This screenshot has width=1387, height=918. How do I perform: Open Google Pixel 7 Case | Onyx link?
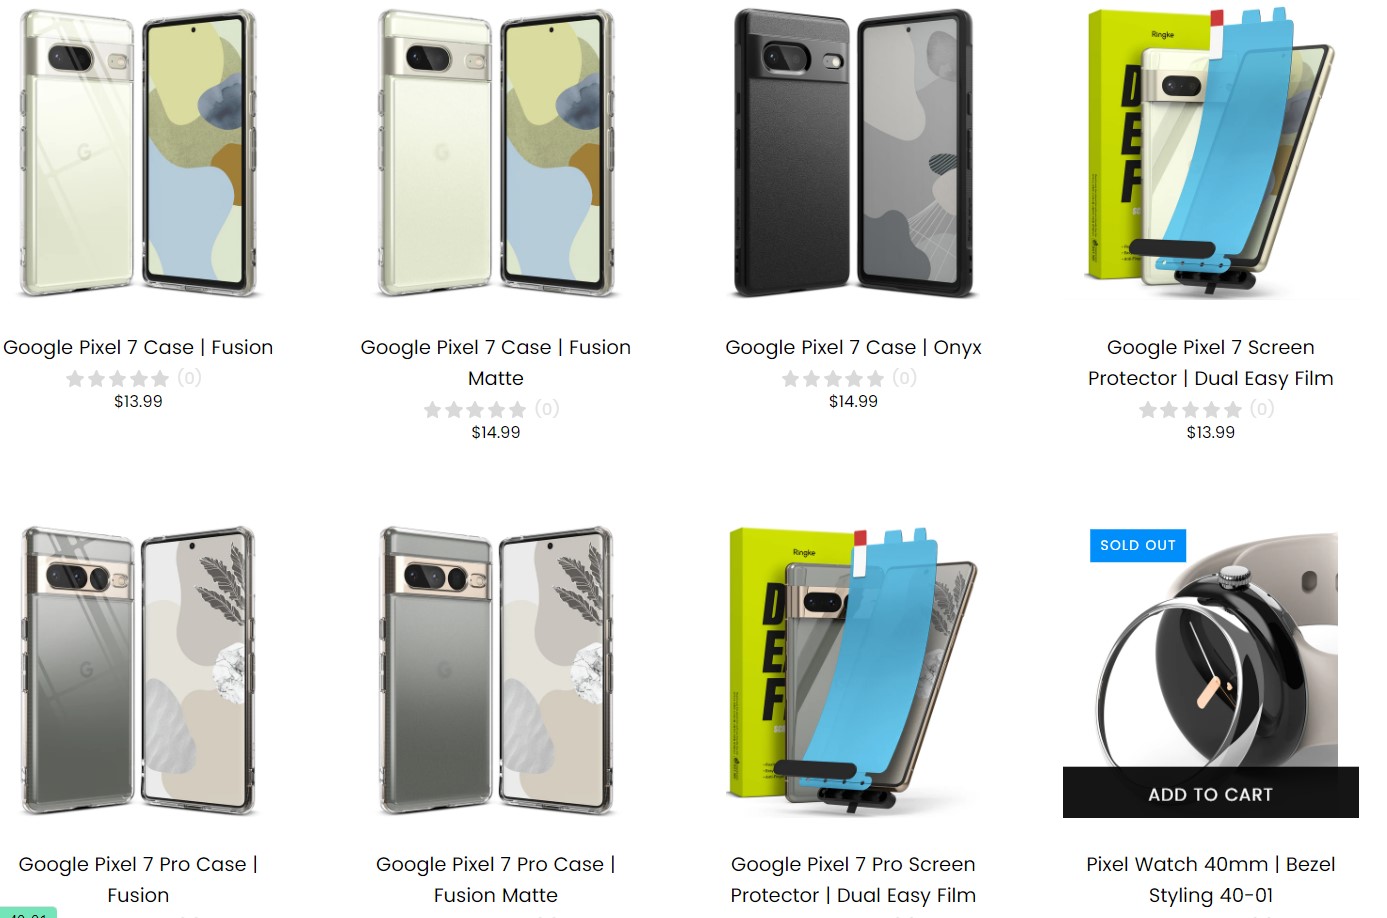(x=853, y=347)
